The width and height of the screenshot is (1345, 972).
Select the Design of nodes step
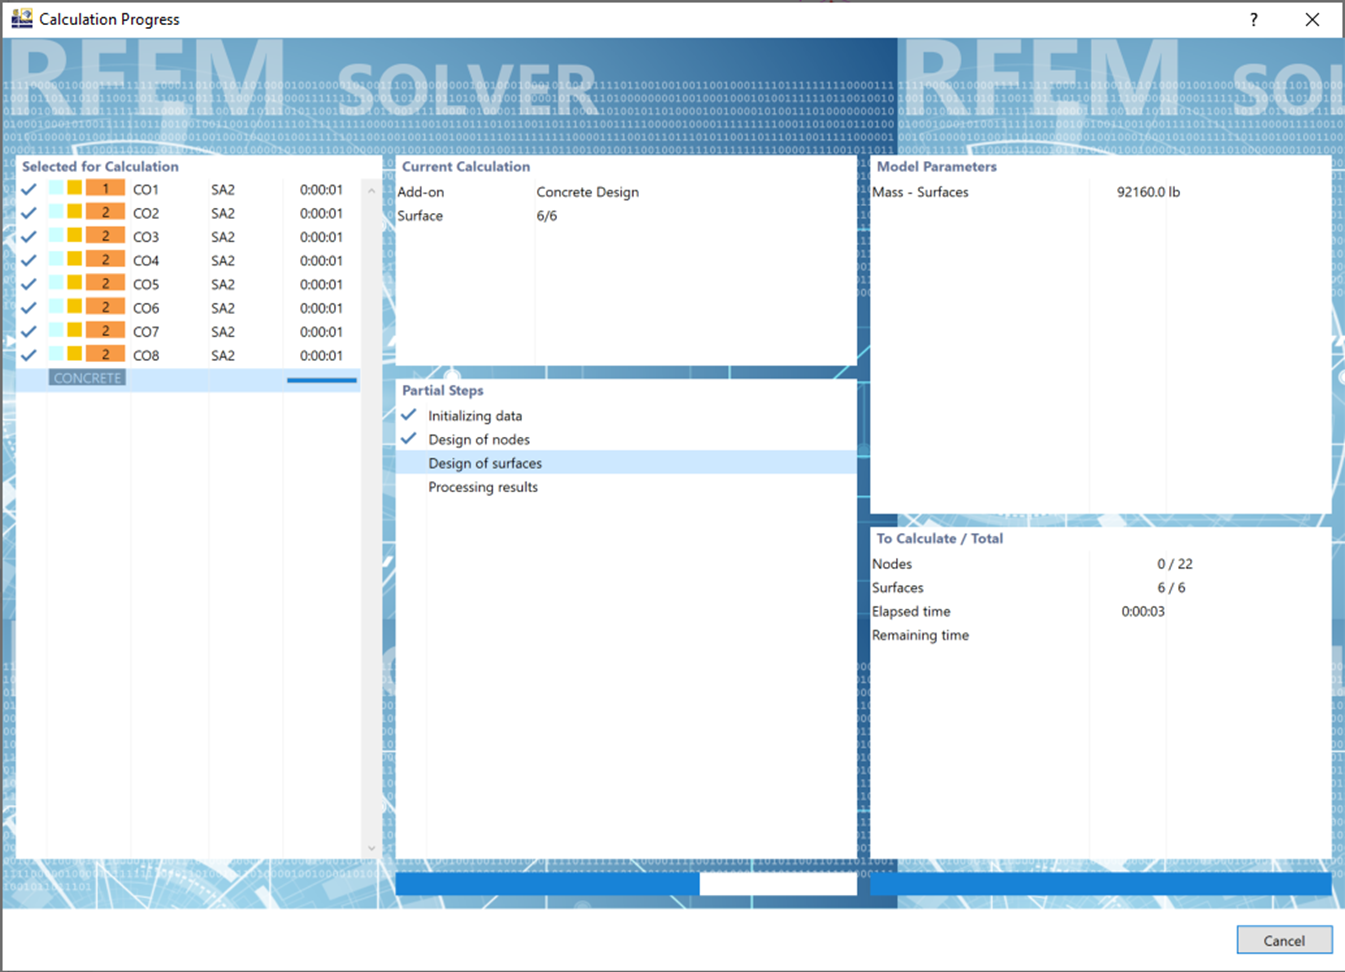(479, 440)
